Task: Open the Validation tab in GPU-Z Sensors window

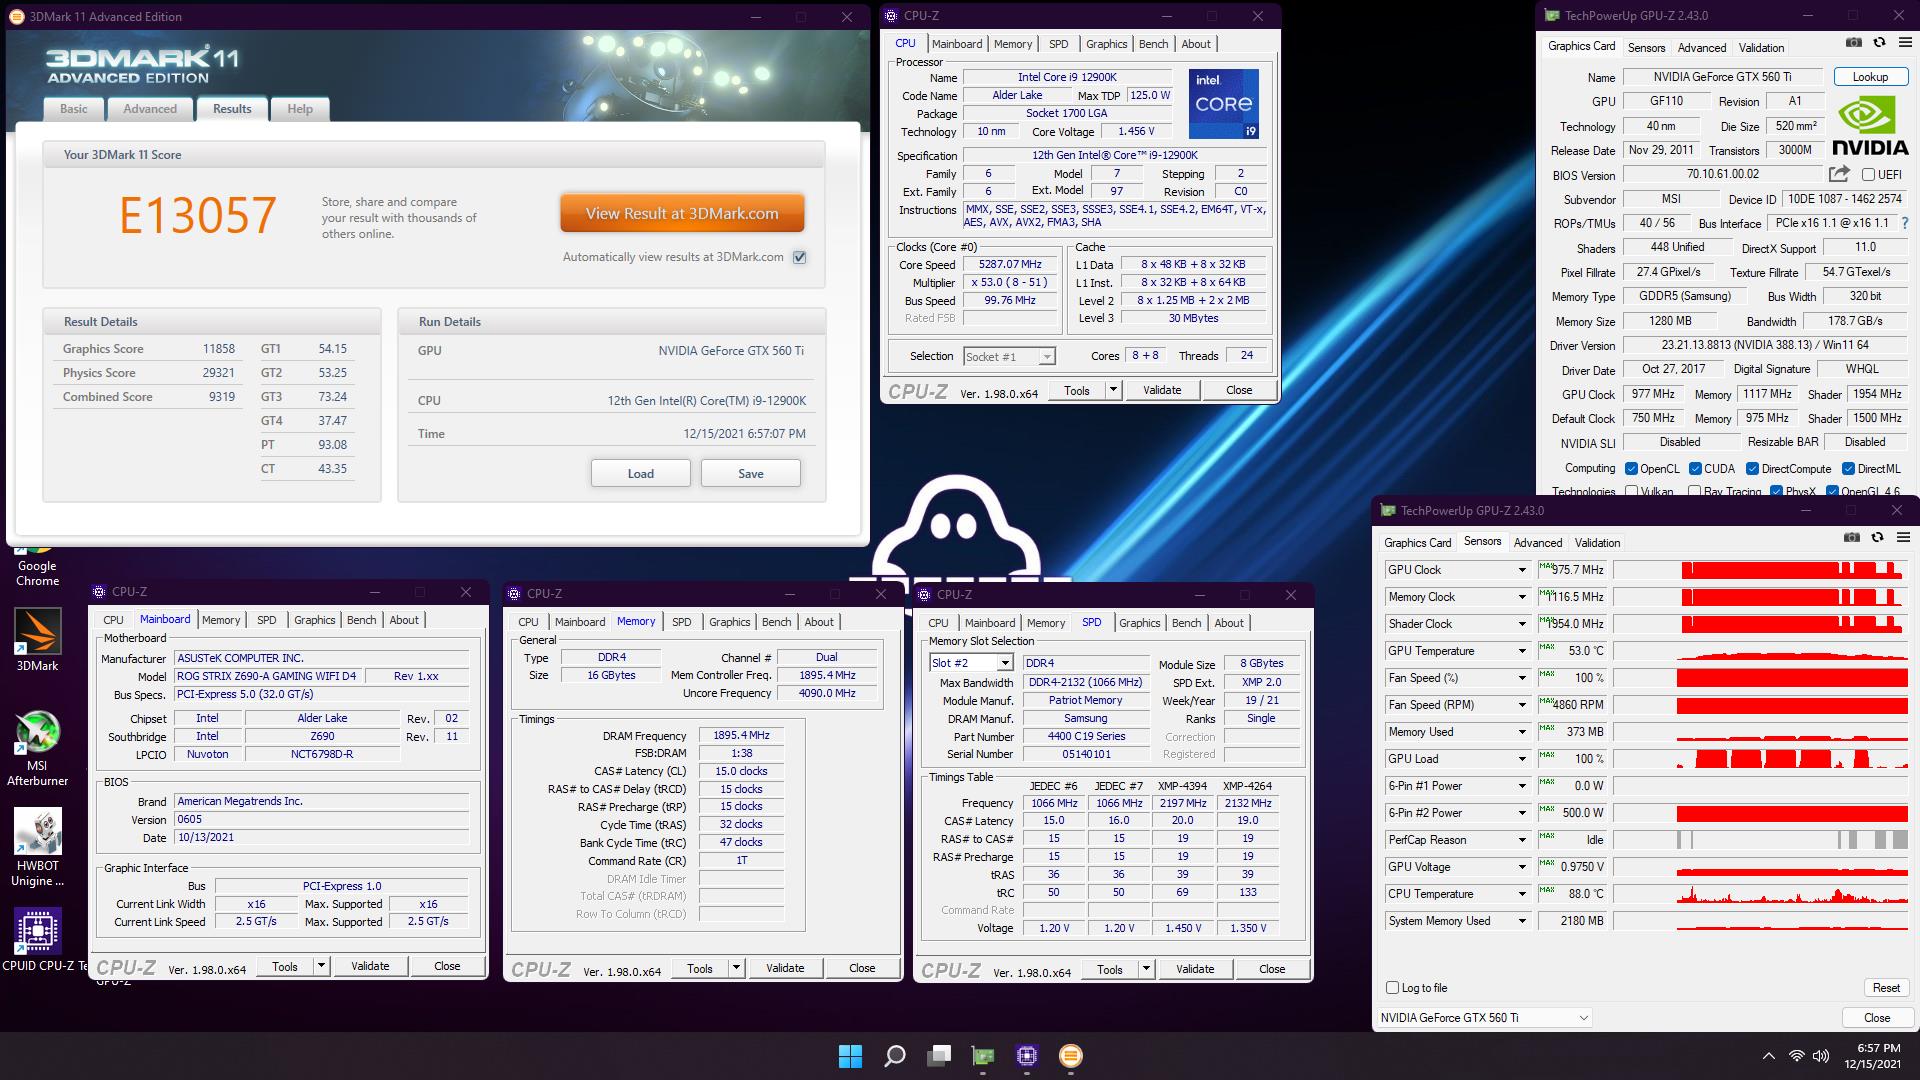Action: pos(1597,543)
